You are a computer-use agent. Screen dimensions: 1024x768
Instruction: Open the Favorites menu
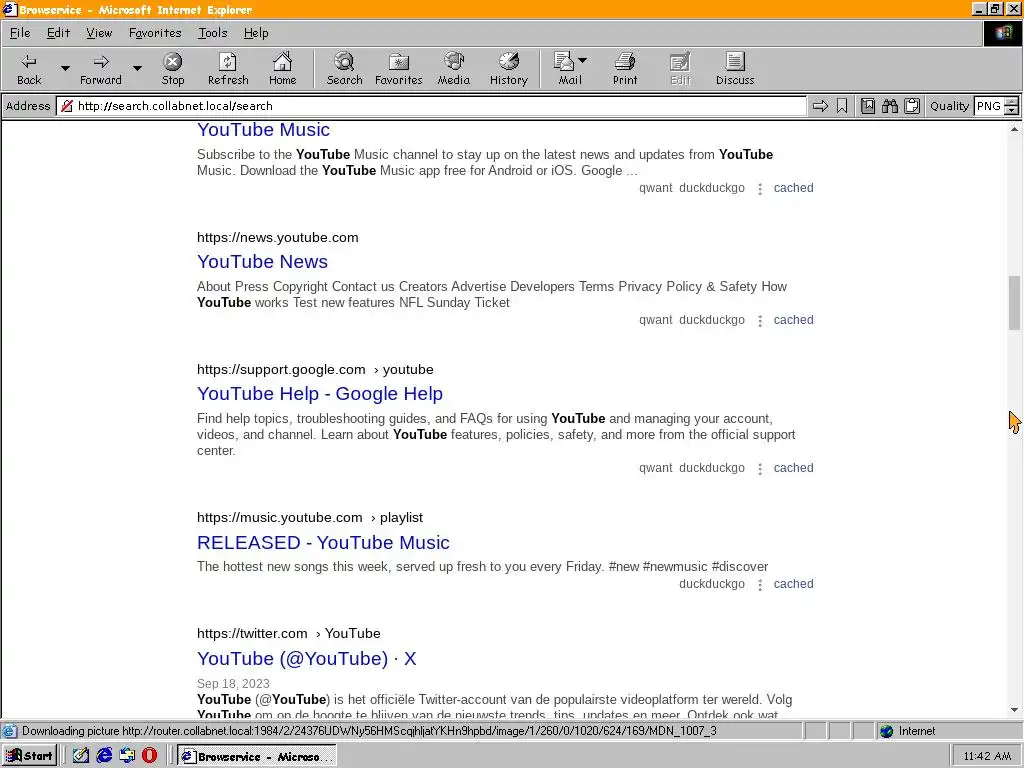(x=155, y=33)
